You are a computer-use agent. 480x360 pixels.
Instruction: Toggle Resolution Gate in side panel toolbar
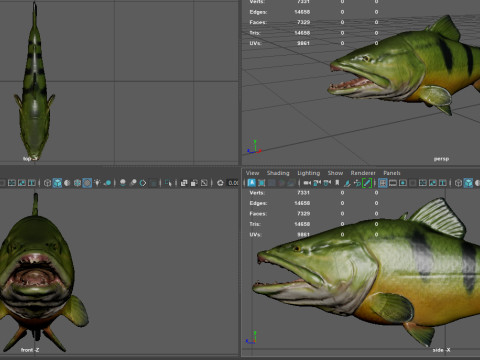pos(403,183)
